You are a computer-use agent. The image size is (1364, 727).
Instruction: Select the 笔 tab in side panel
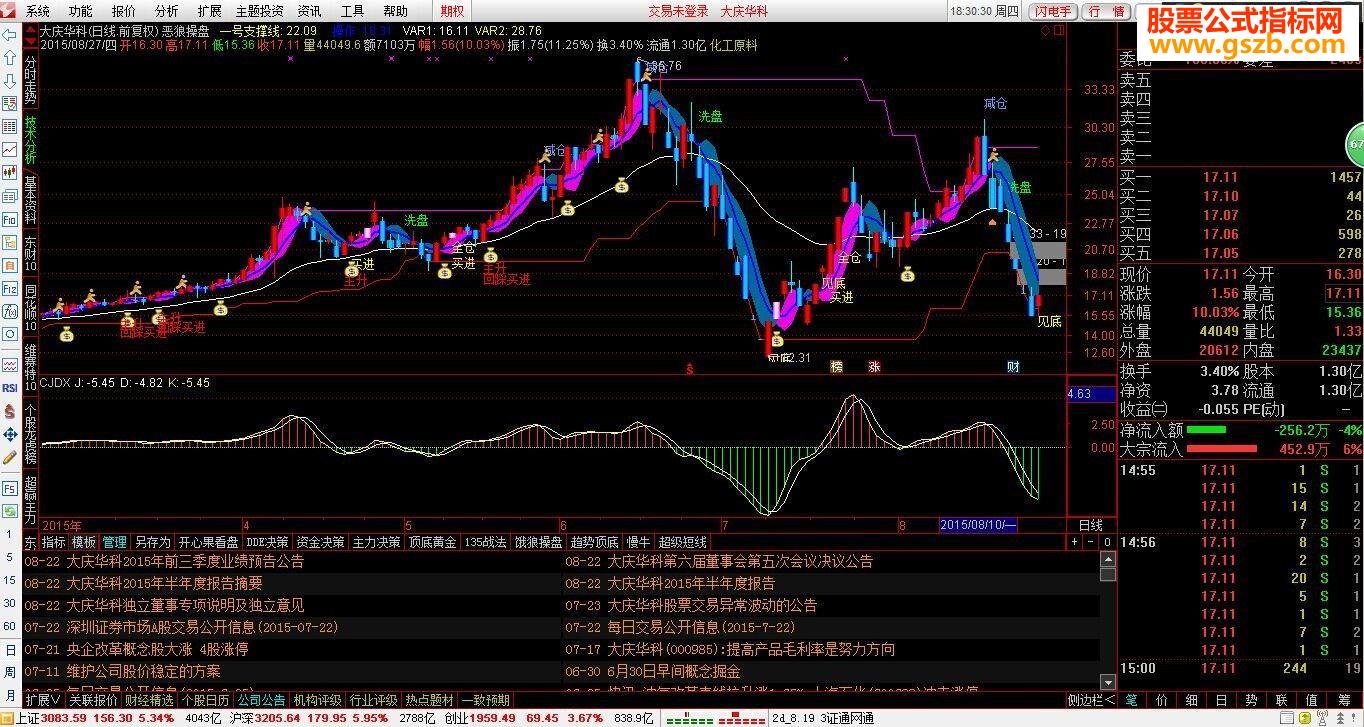tap(1131, 700)
